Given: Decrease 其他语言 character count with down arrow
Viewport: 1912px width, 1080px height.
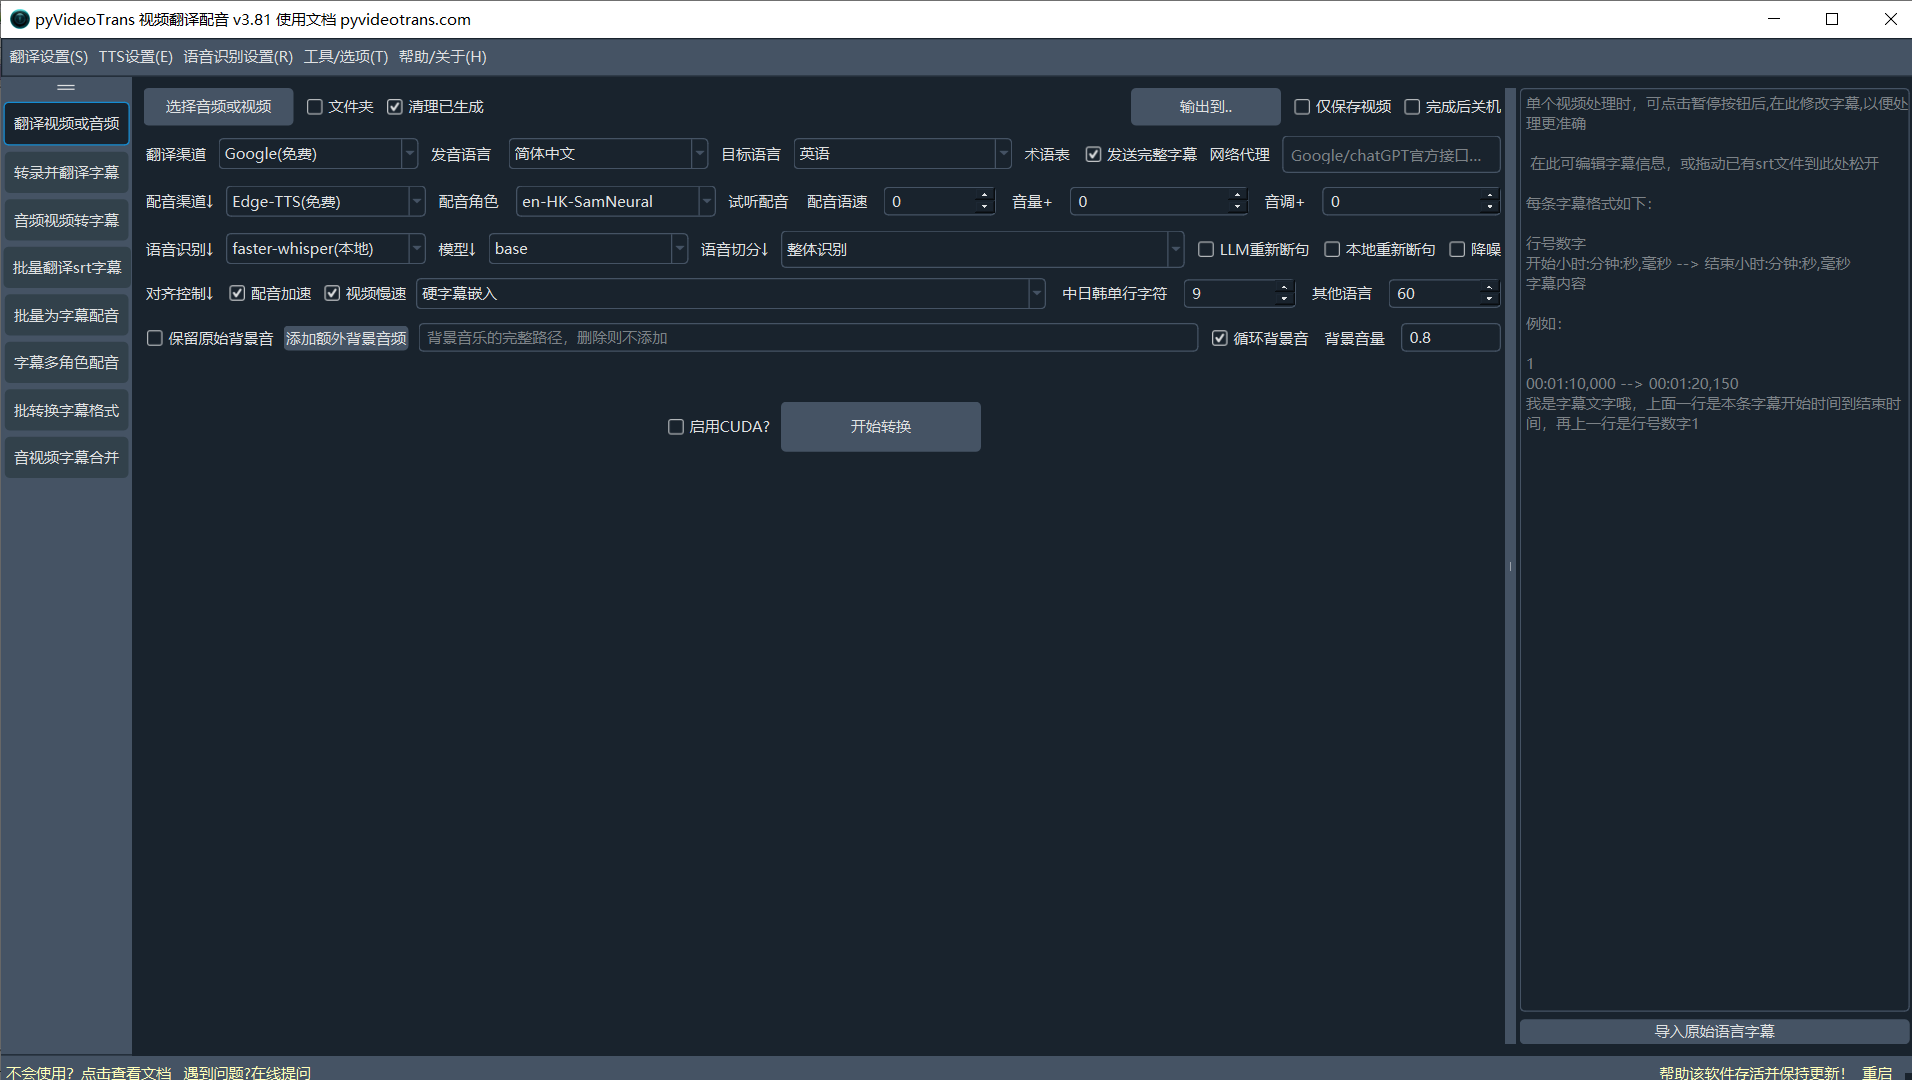Looking at the screenshot, I should 1489,300.
